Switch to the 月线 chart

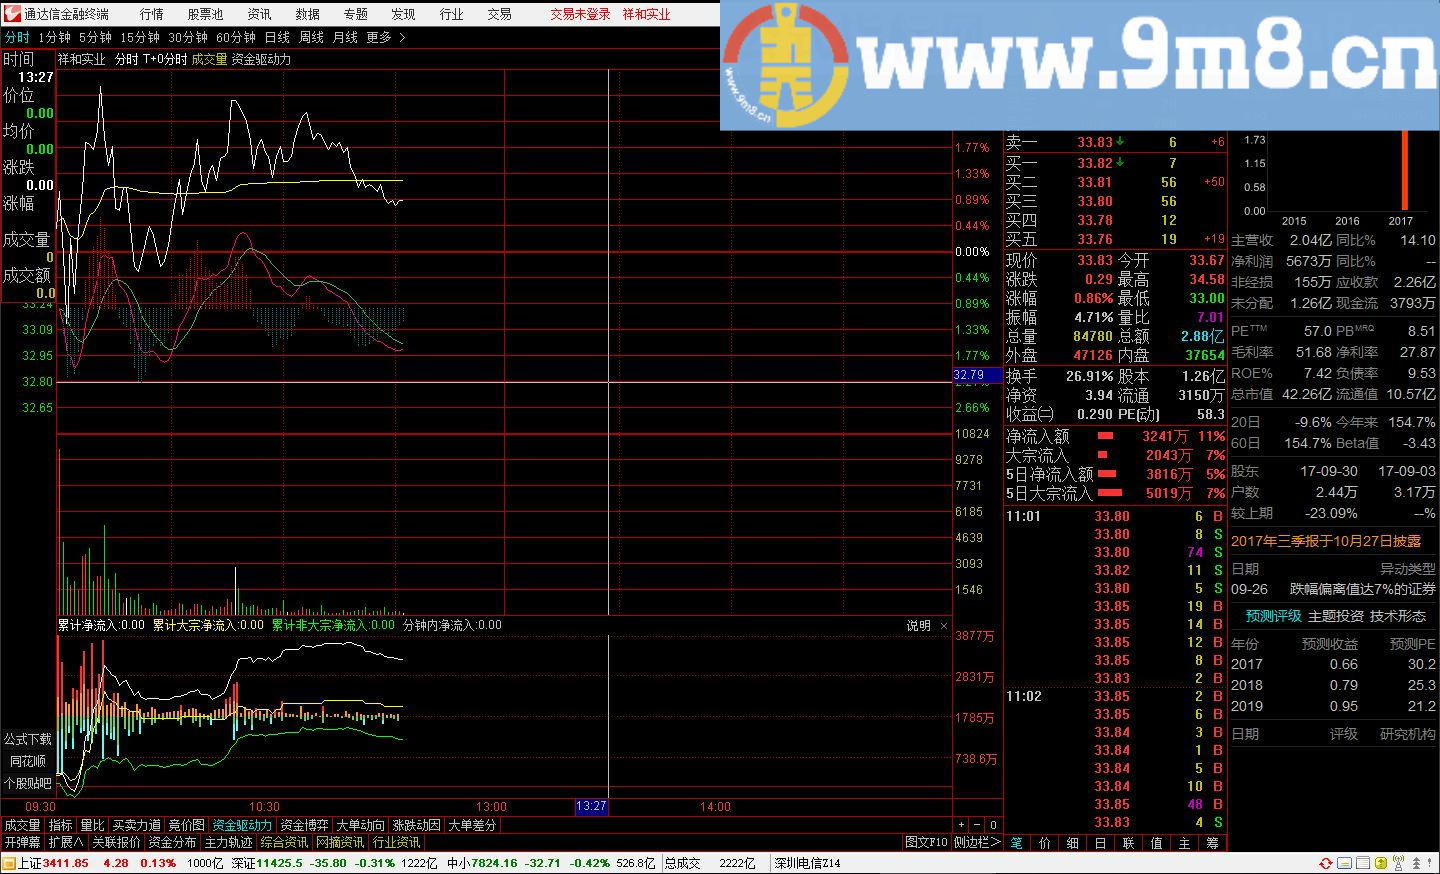point(345,37)
